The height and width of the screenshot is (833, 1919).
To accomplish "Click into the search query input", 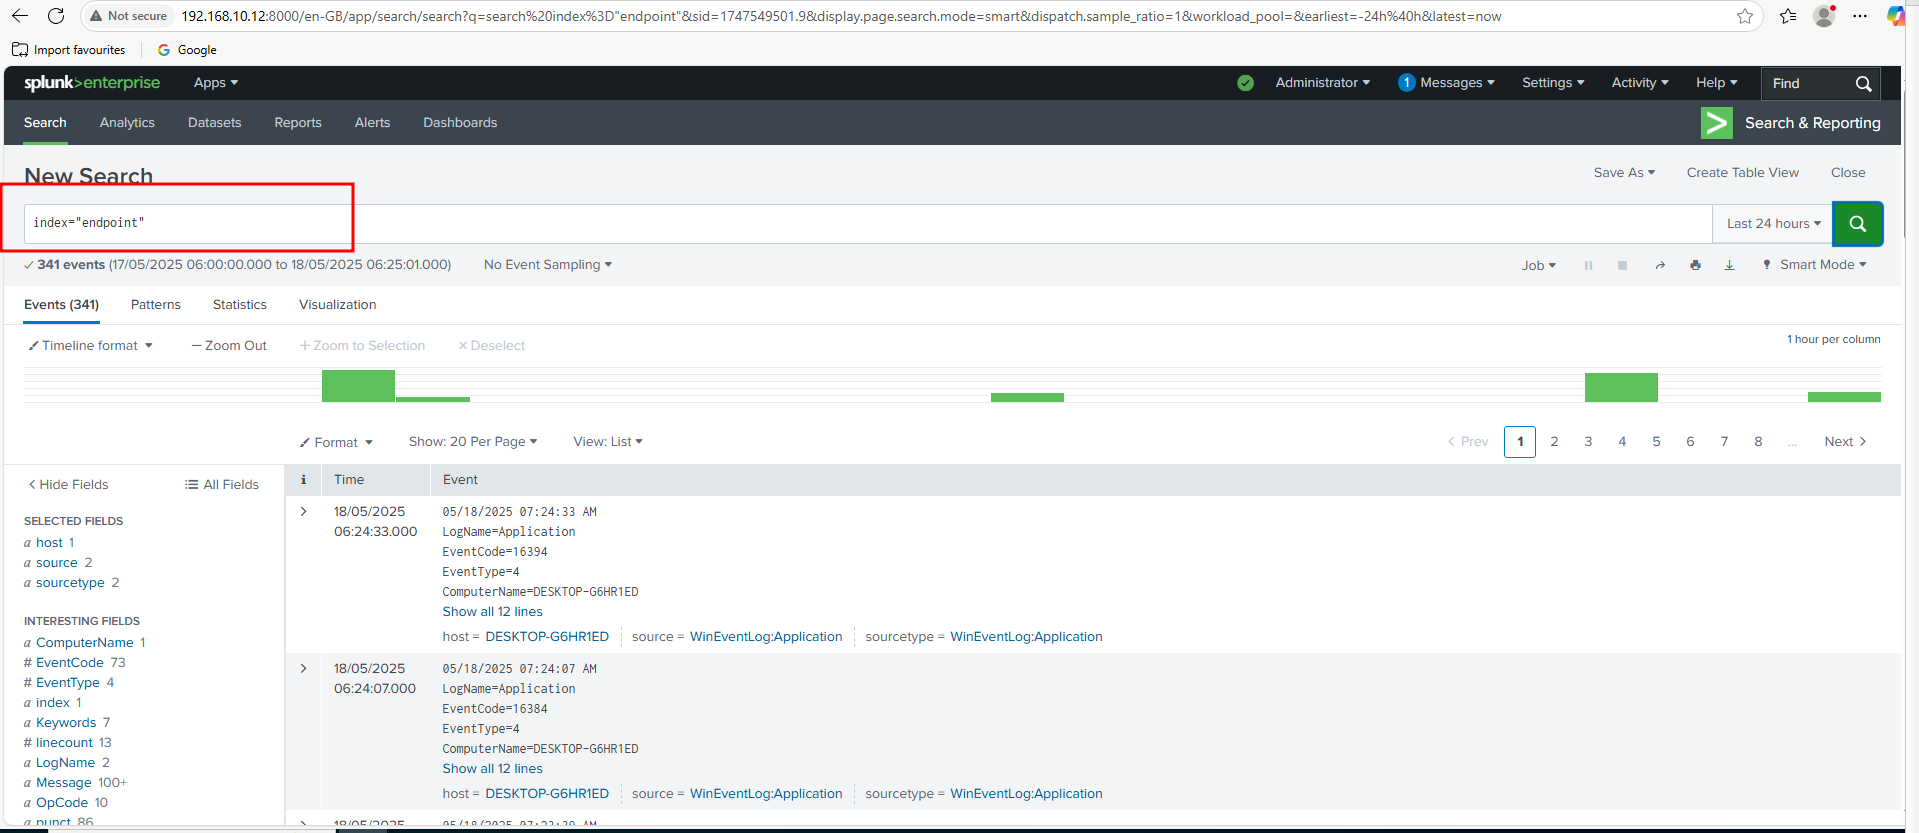I will coord(868,224).
